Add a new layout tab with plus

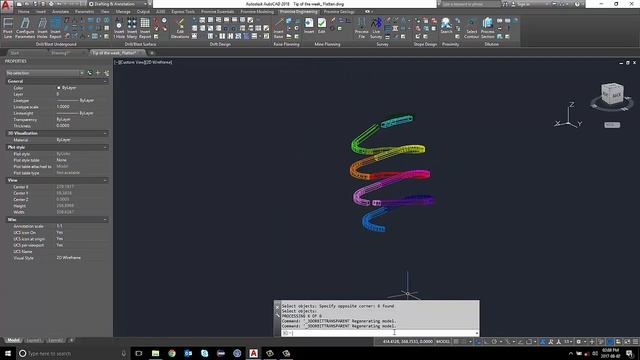(71, 340)
